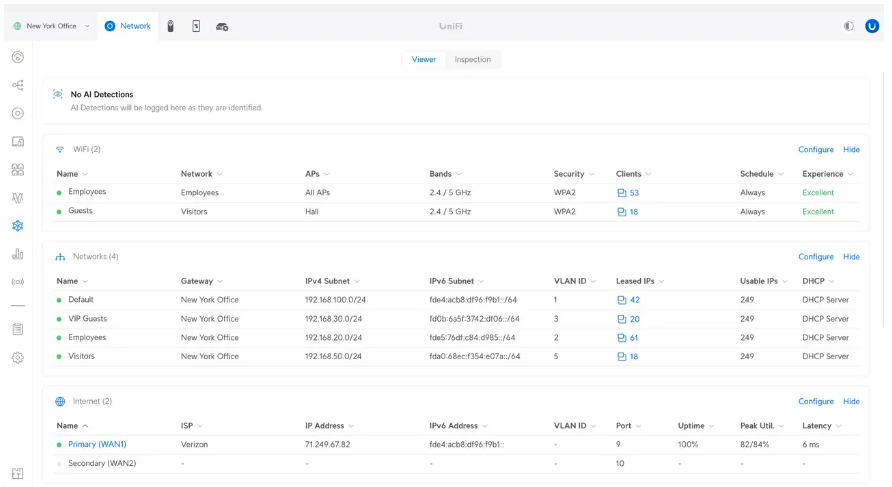Click Configure in the Networks section
This screenshot has width=892, height=487.
click(815, 257)
